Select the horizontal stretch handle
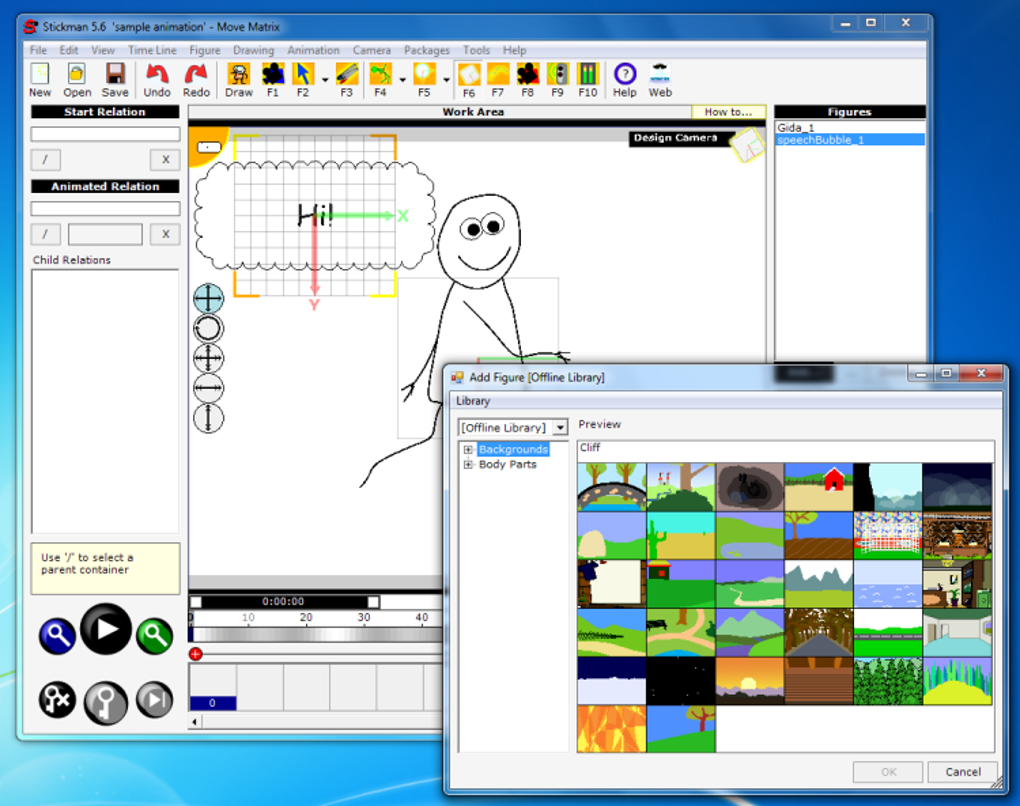The height and width of the screenshot is (806, 1020). (x=208, y=388)
